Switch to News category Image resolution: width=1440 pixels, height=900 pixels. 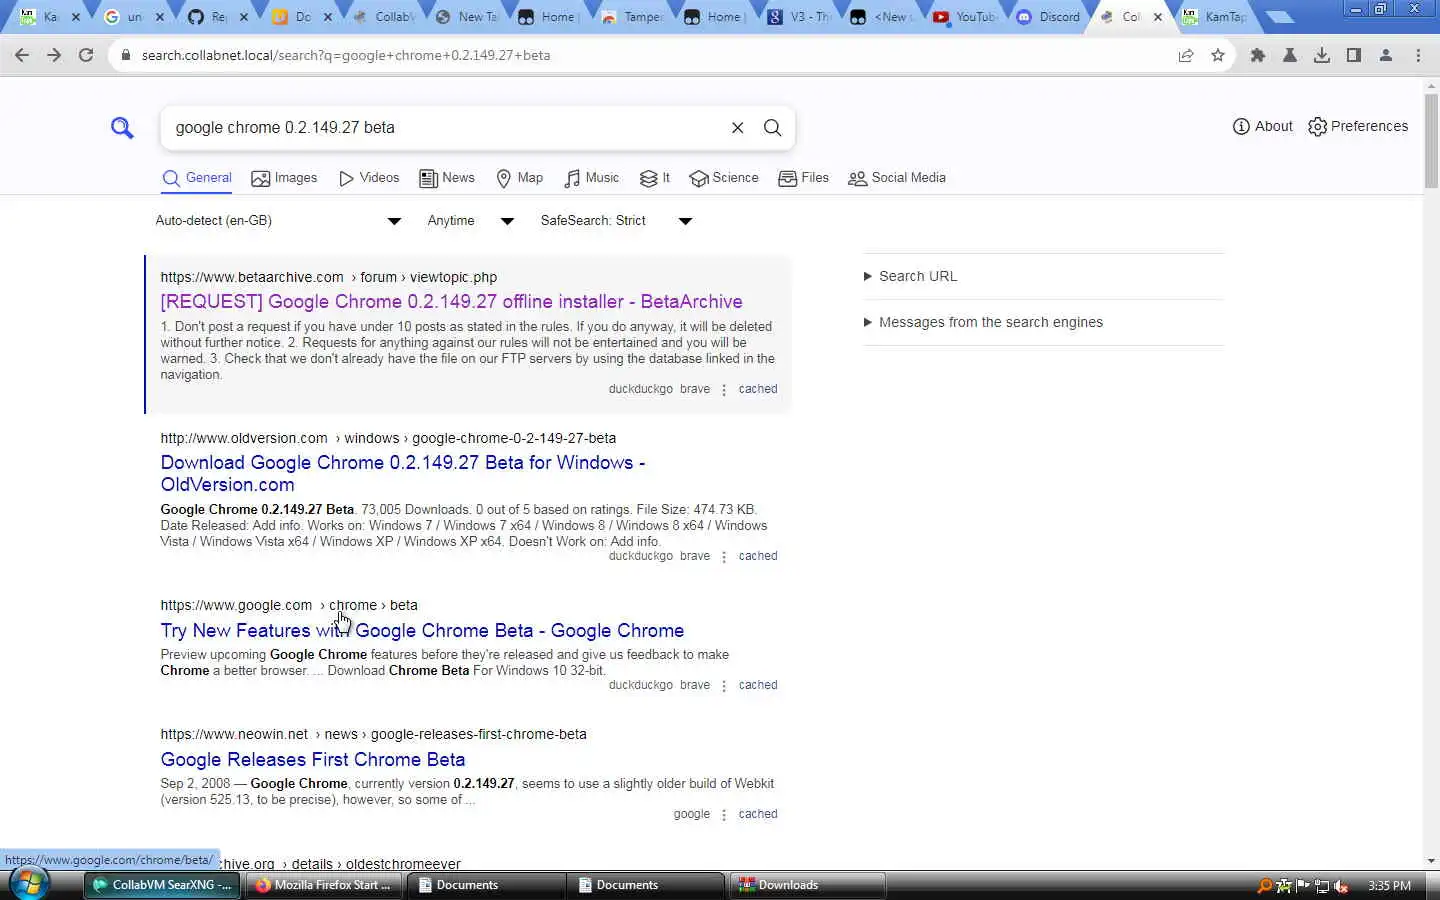tap(447, 178)
